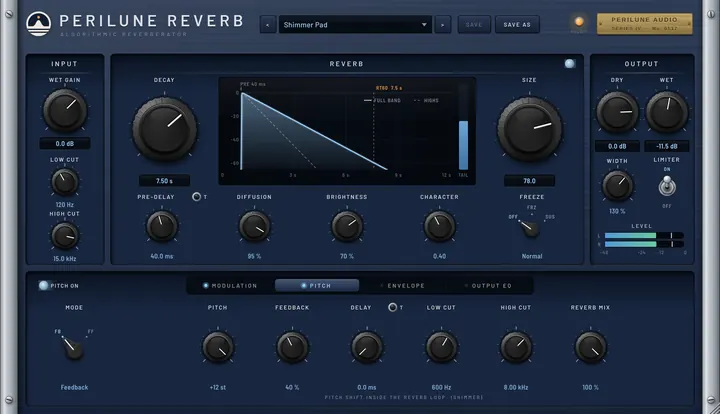
Task: Toggle the Delay tempo sync T button
Action: pyautogui.click(x=393, y=308)
